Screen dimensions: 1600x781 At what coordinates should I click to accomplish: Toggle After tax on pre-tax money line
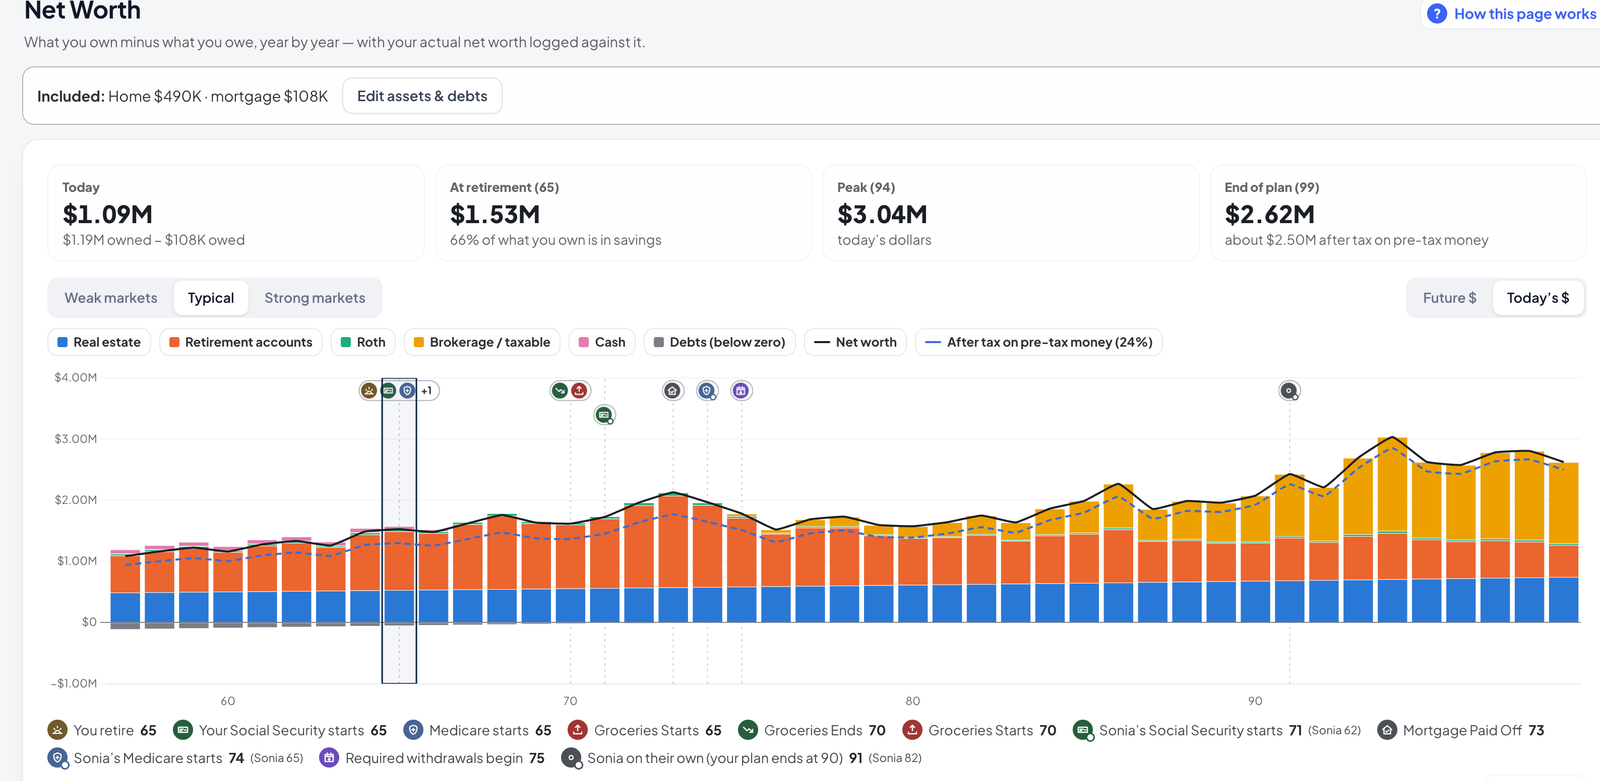coord(1039,342)
